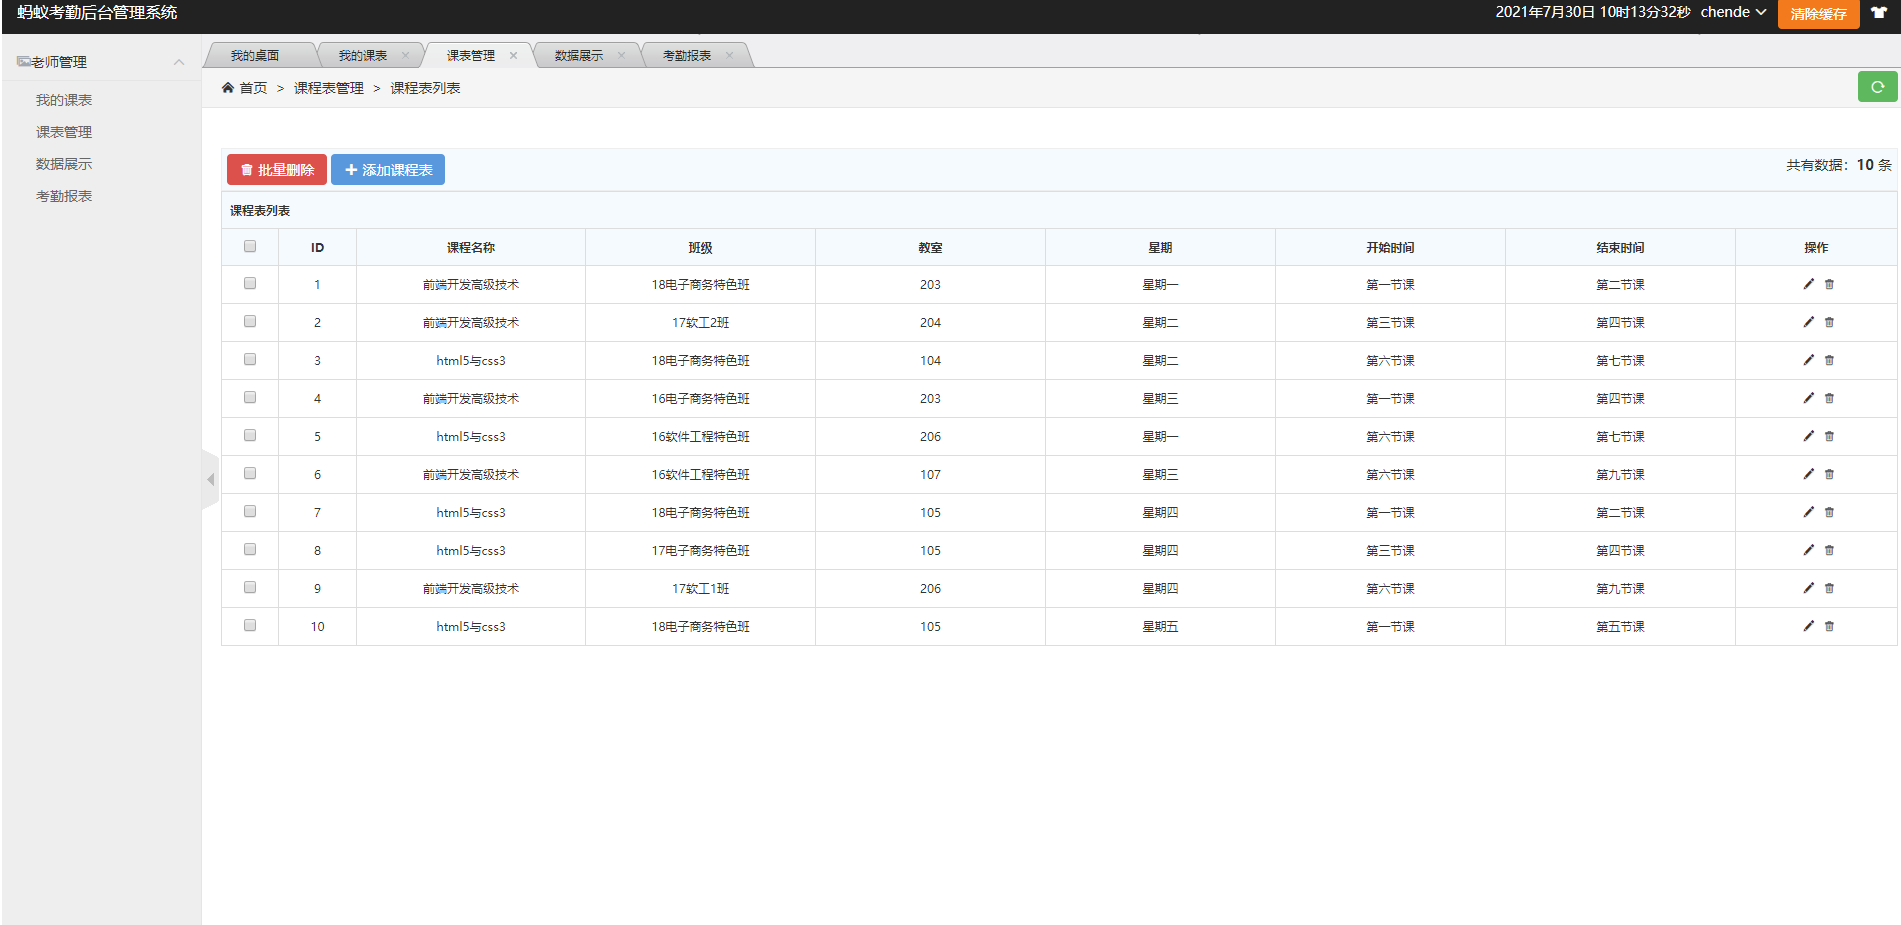Collapse the sidebar with the left arrow handle
This screenshot has height=925, width=1901.
tap(210, 480)
